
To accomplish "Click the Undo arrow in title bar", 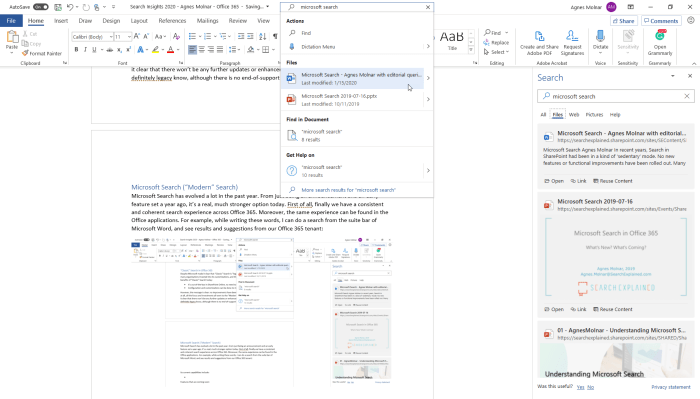I will (70, 7).
